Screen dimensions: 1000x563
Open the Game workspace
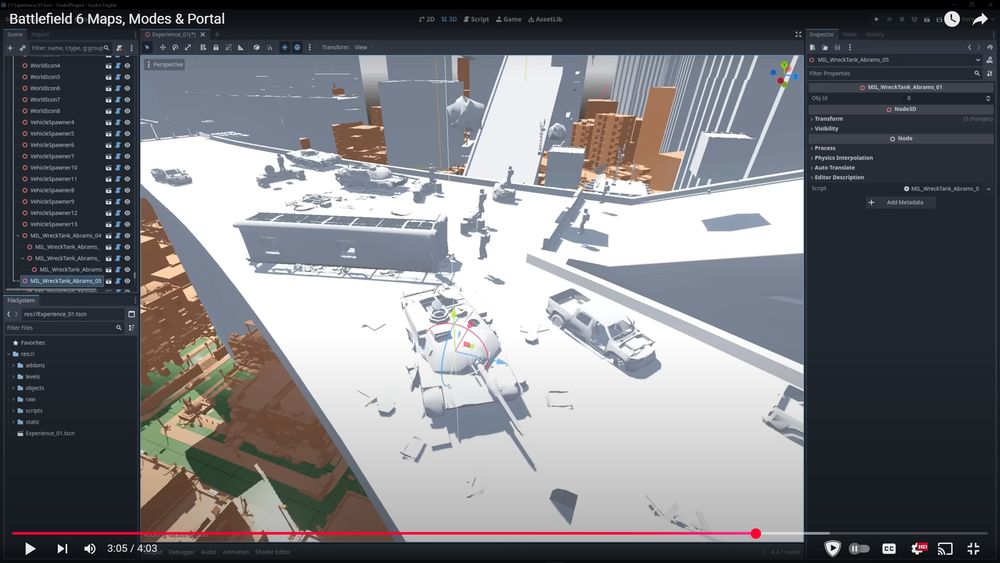tap(508, 19)
